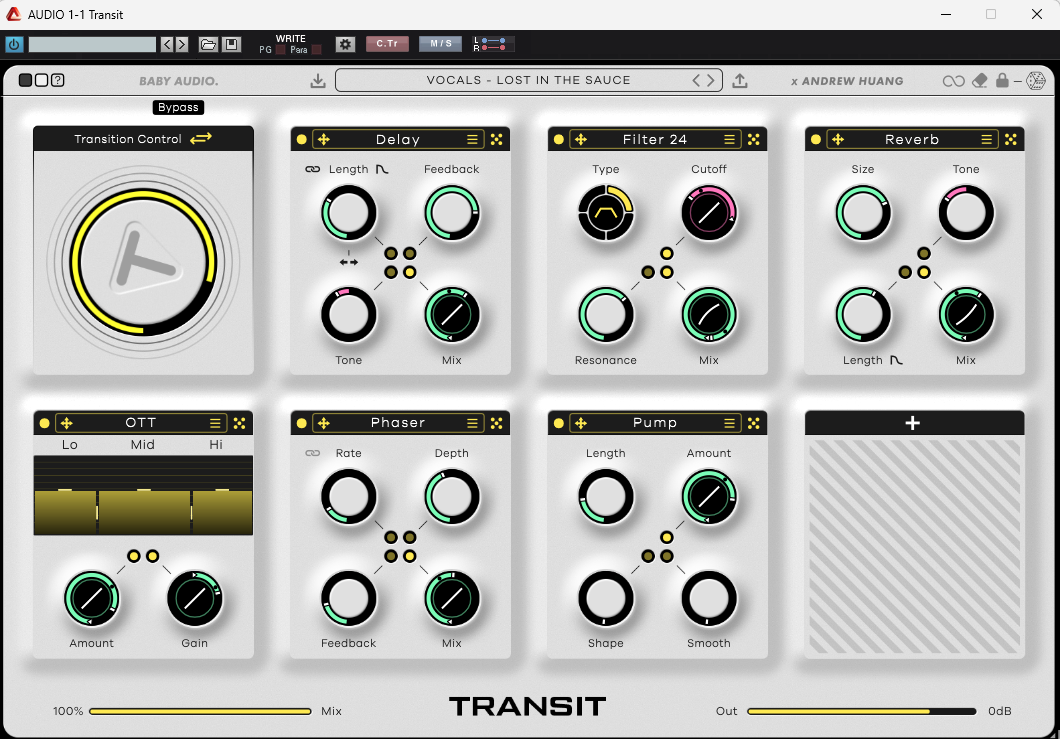
Task: Click the Filter 24 move handle
Action: [x=581, y=139]
